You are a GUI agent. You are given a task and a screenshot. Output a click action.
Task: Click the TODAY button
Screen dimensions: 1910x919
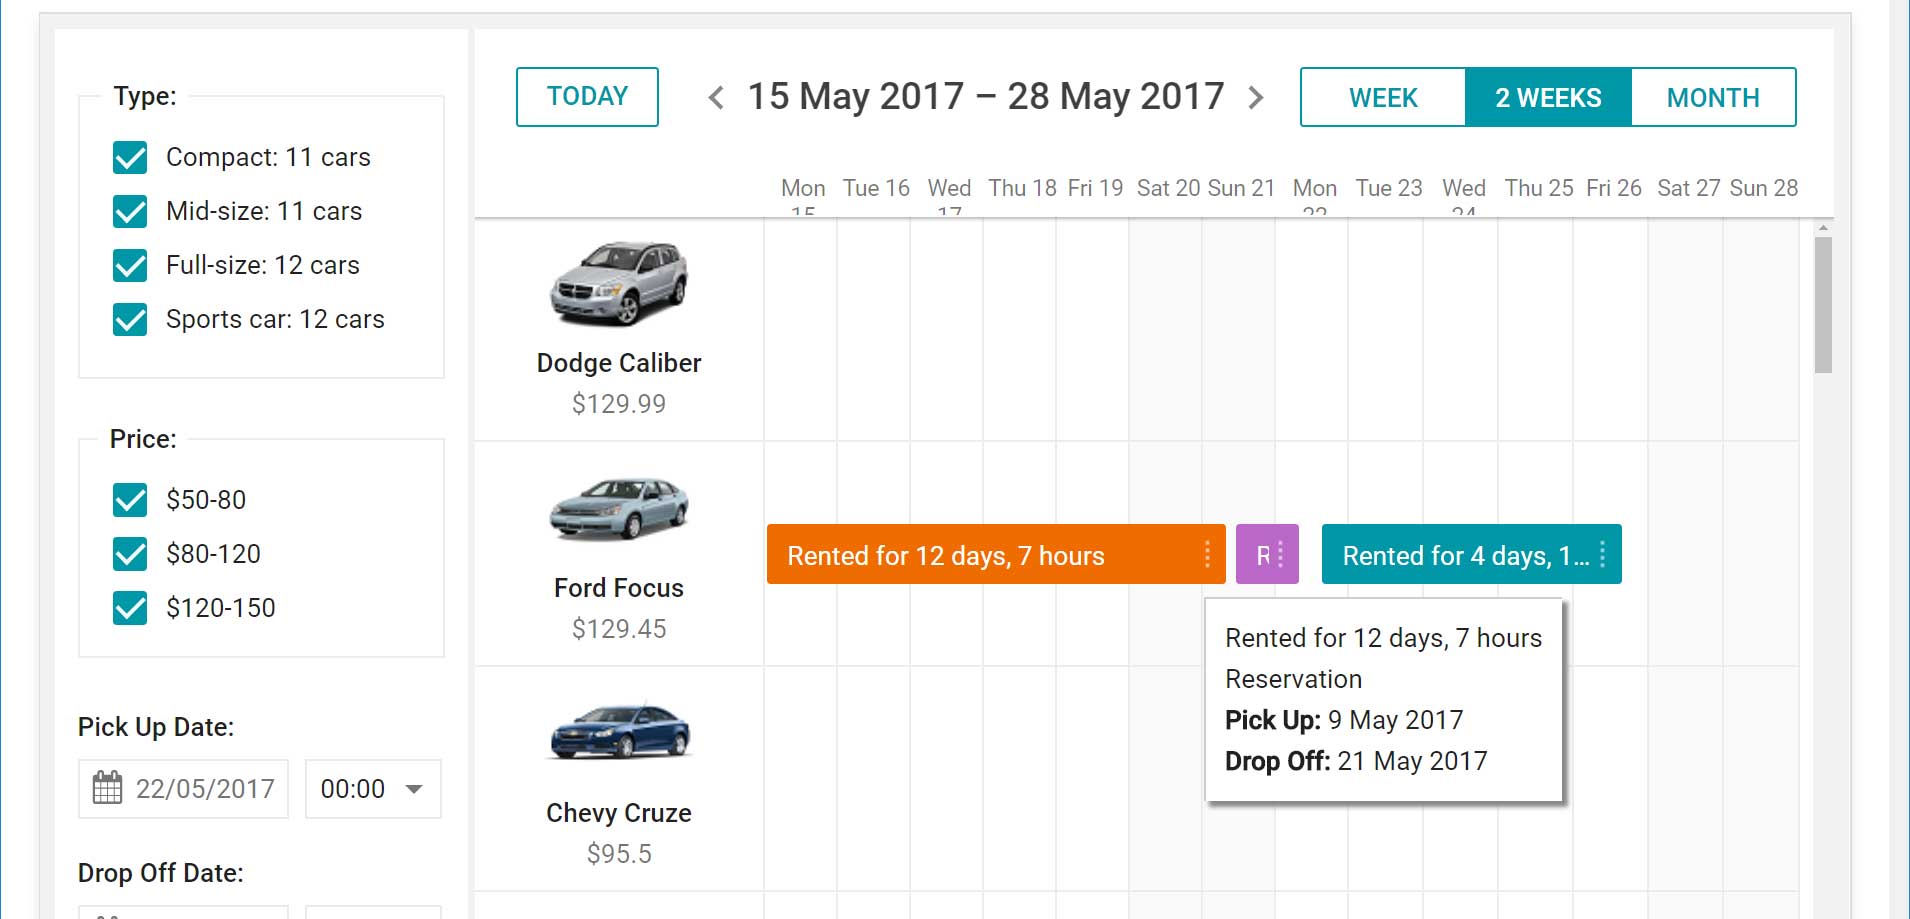586,96
